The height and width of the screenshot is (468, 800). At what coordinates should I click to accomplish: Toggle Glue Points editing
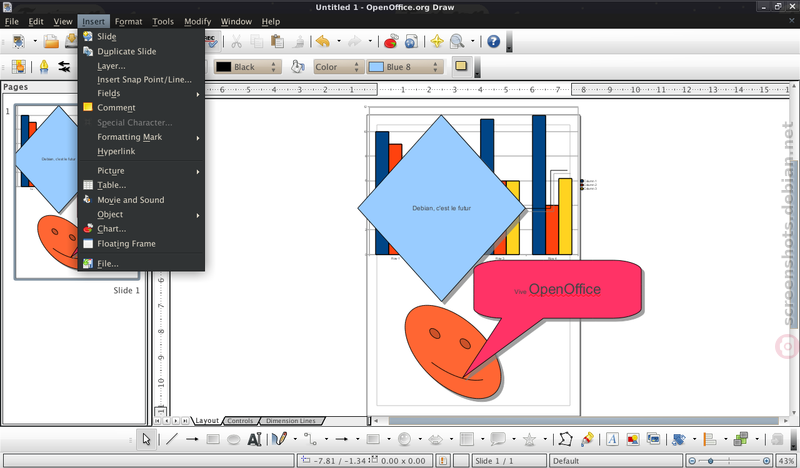(587, 439)
